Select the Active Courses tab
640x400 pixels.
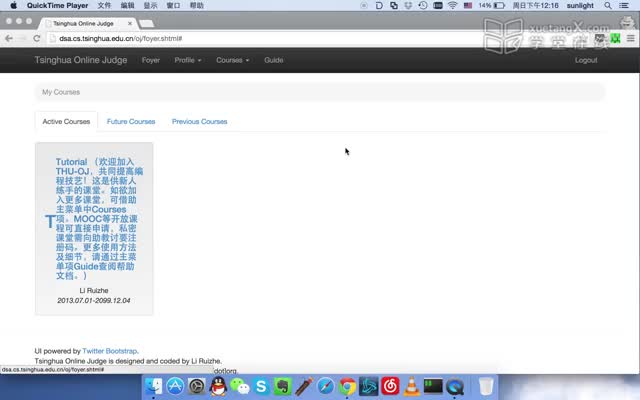coord(66,122)
